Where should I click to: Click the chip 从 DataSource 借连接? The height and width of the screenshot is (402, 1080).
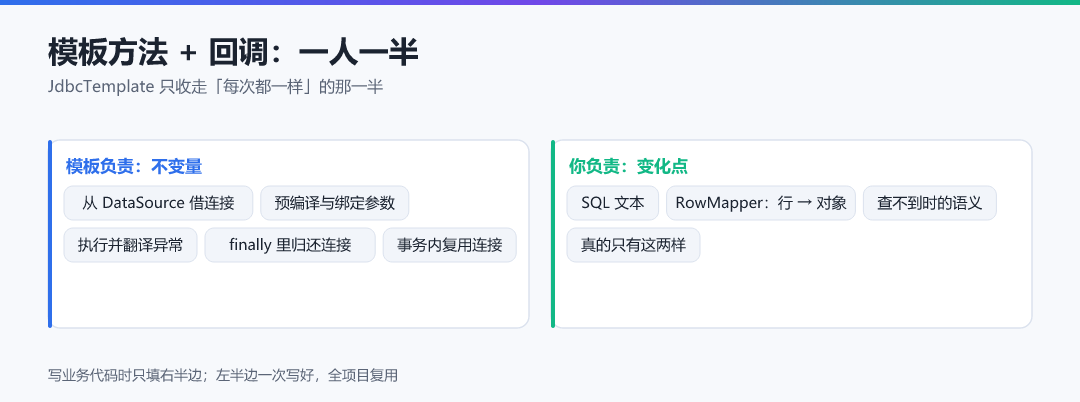[x=158, y=203]
